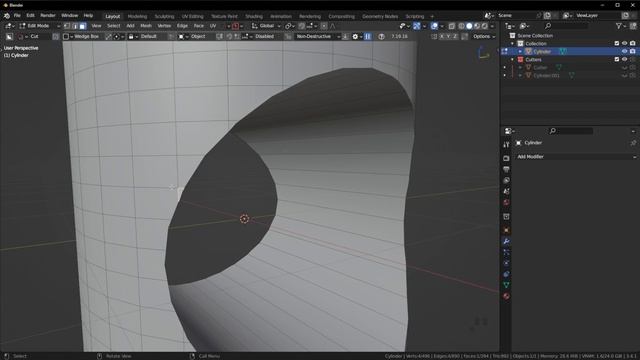
Task: Toggle viewport overlays button
Action: click(x=434, y=26)
